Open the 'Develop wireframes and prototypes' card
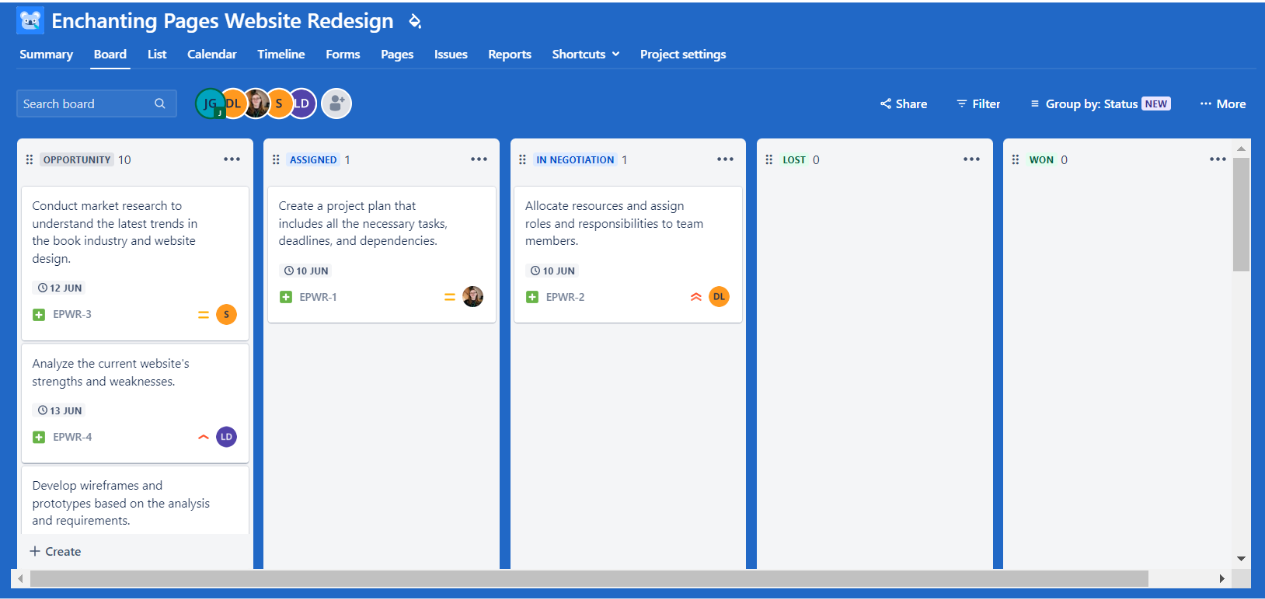1265x599 pixels. [135, 501]
